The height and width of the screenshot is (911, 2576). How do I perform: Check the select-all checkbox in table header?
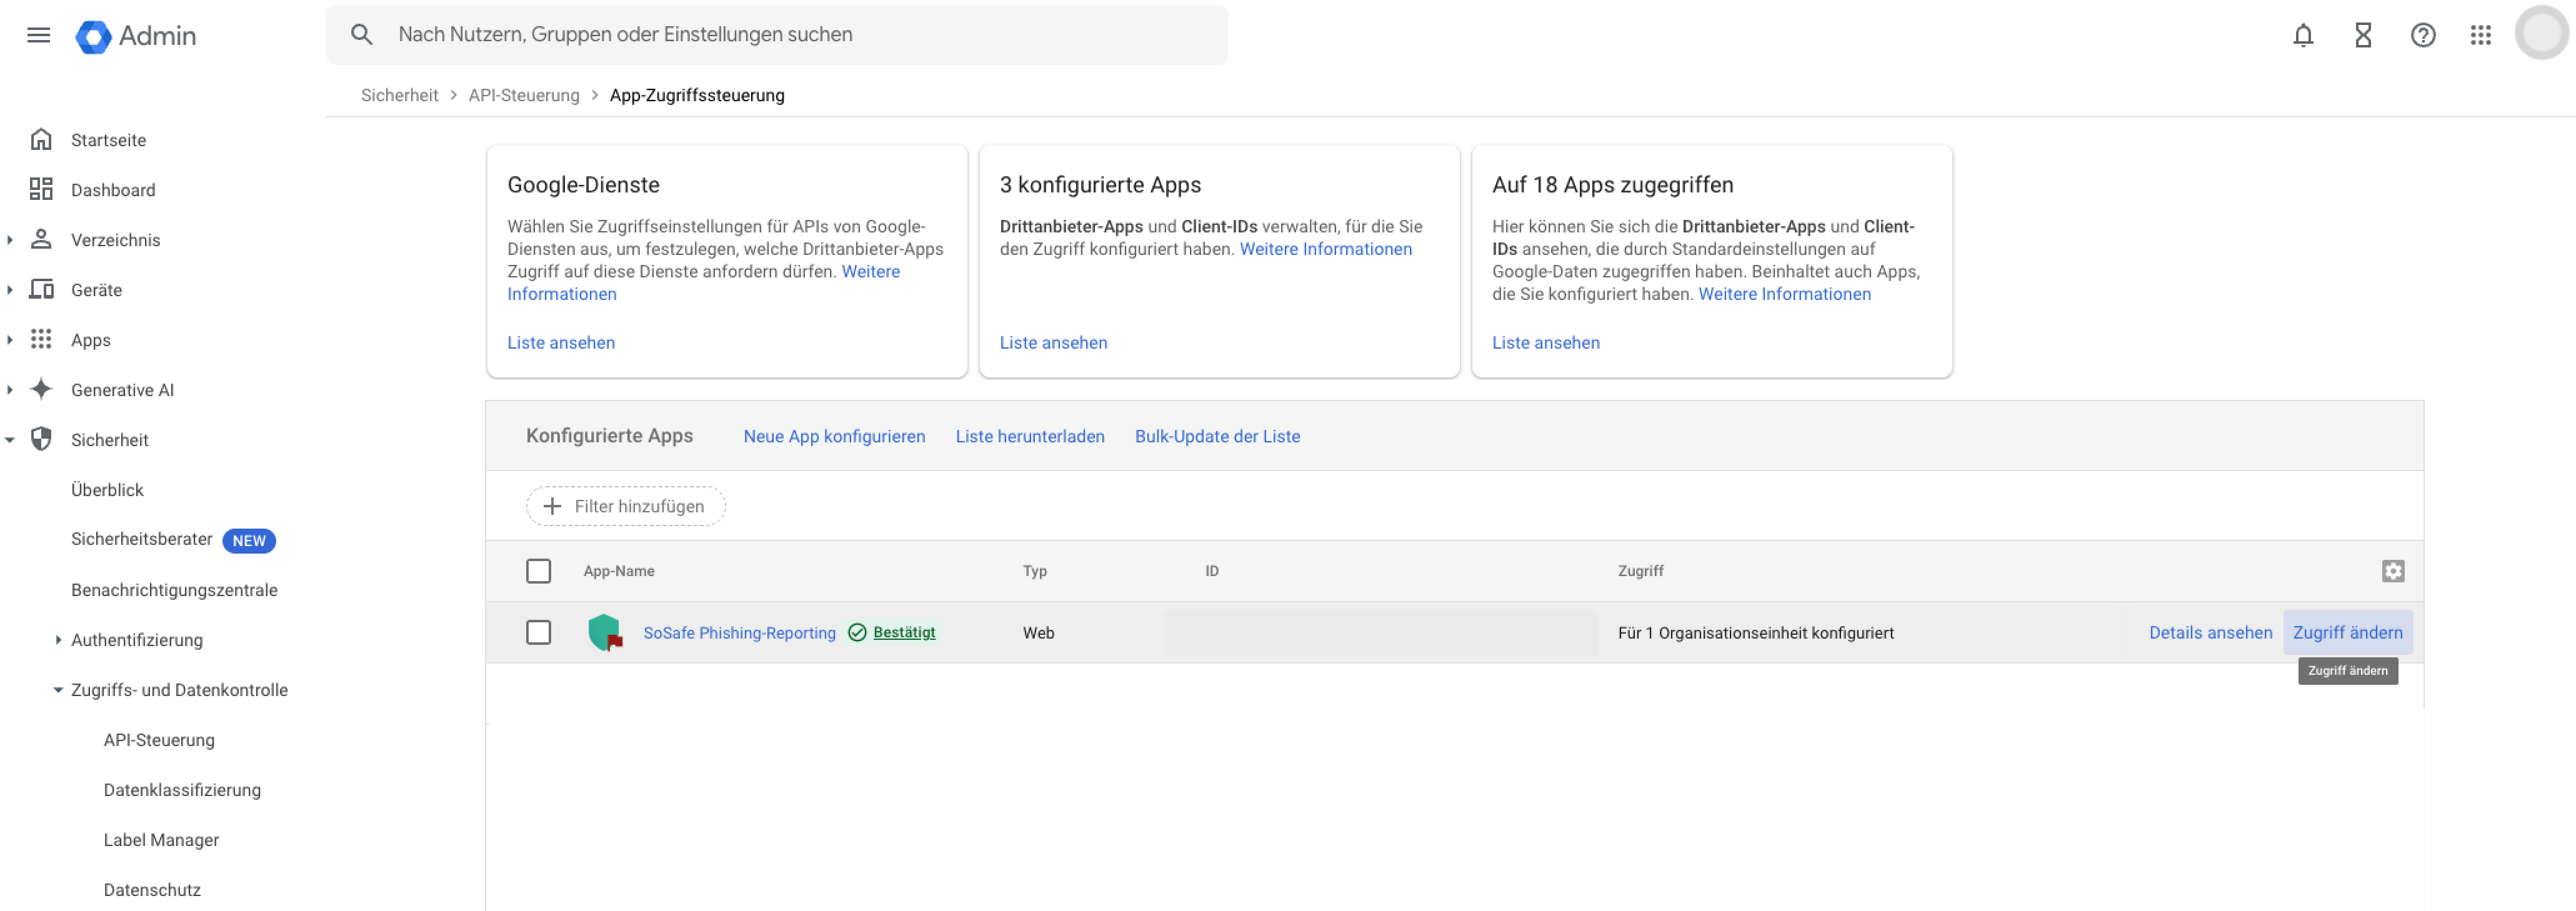539,571
